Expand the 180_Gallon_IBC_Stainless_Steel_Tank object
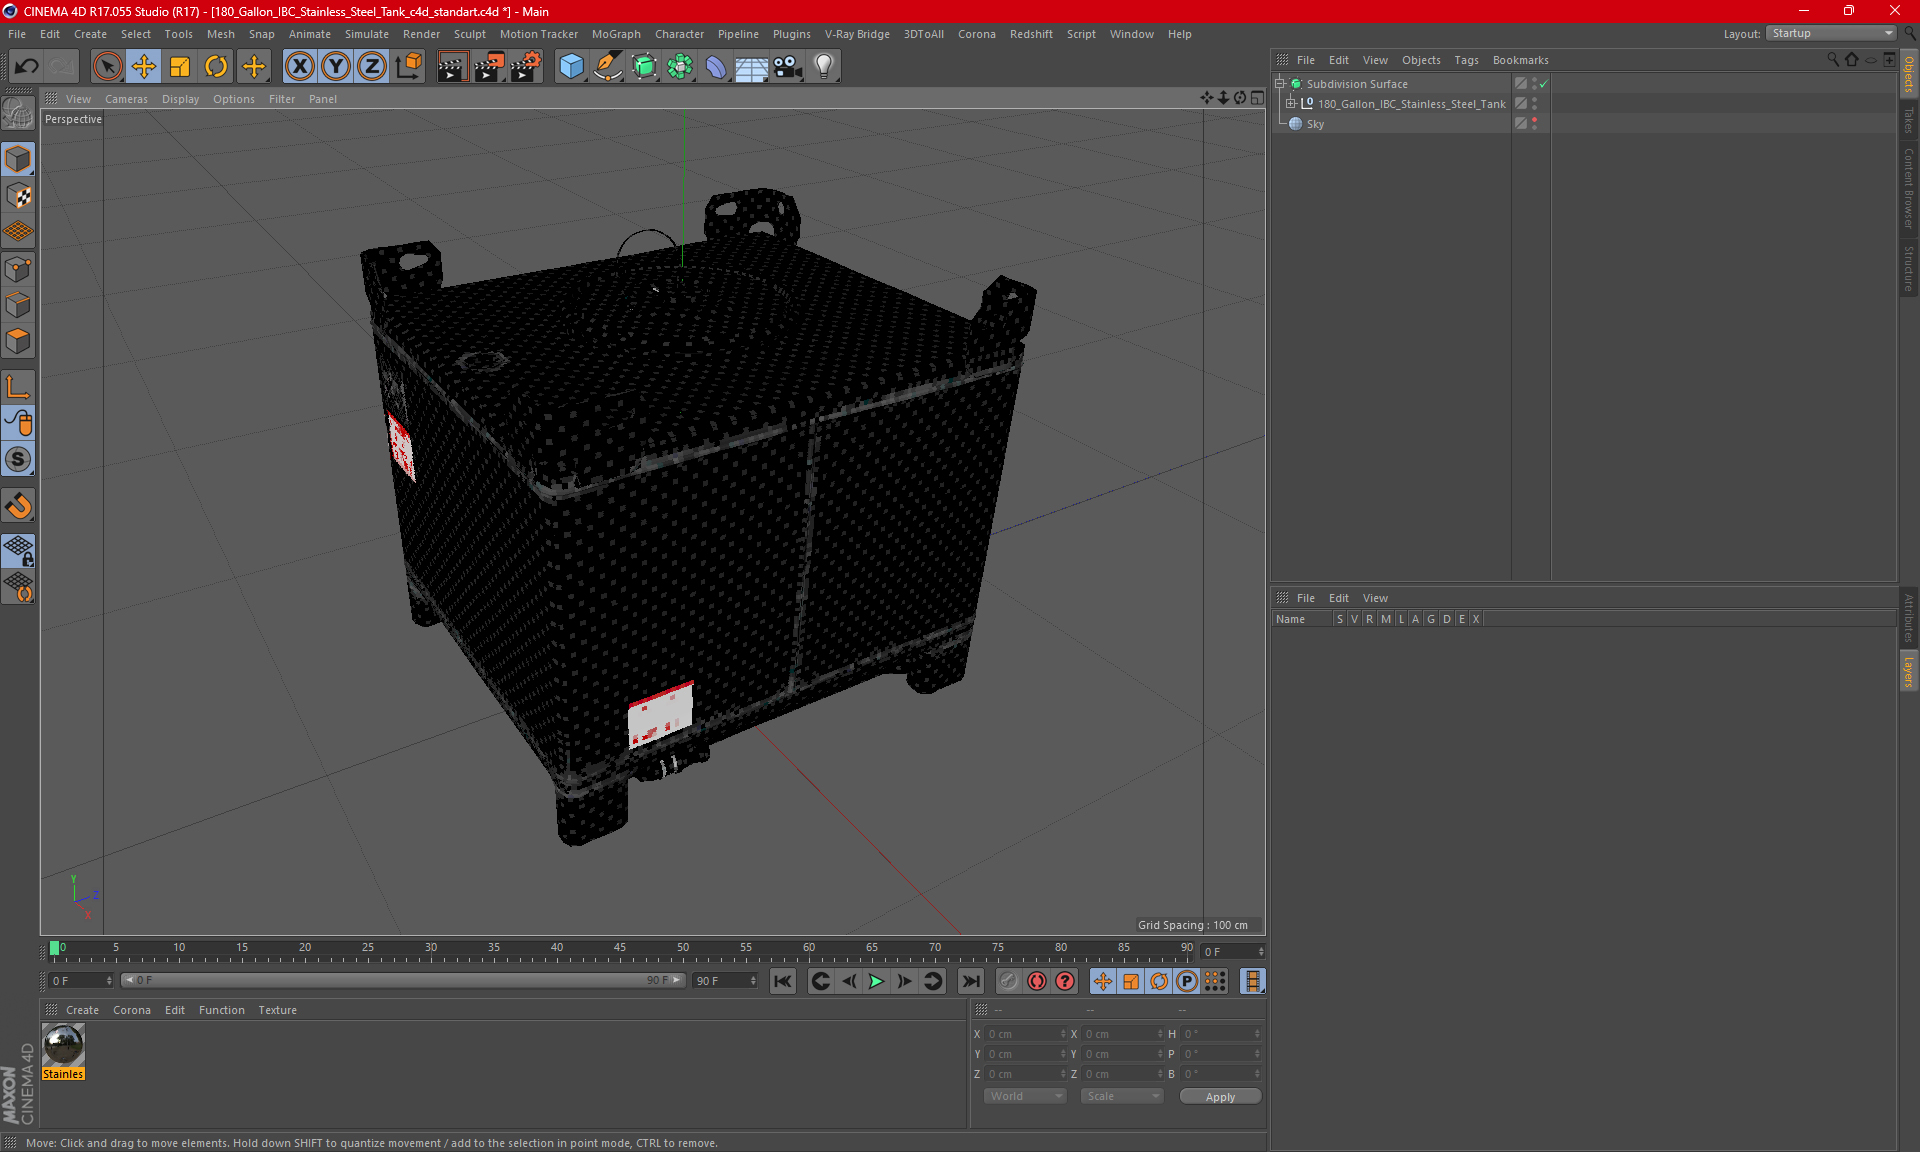This screenshot has width=1920, height=1152. point(1291,104)
